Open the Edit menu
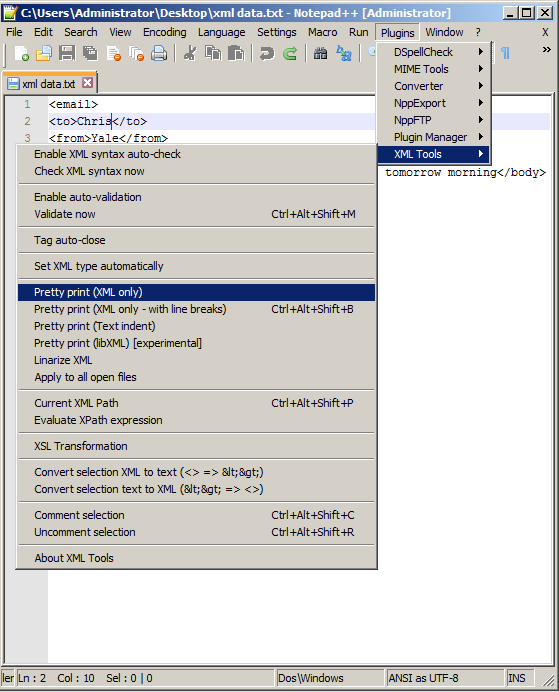 [43, 32]
